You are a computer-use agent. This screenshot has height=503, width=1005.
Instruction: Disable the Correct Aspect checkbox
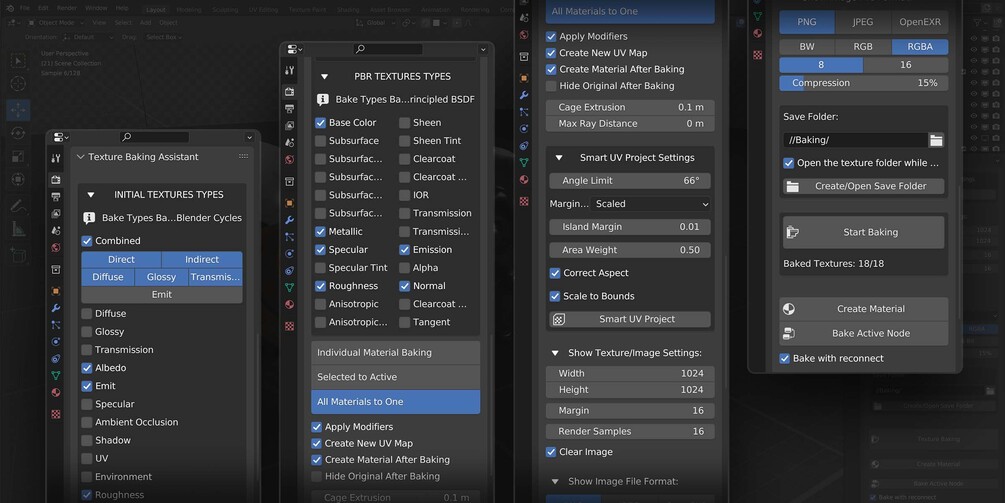(x=555, y=273)
